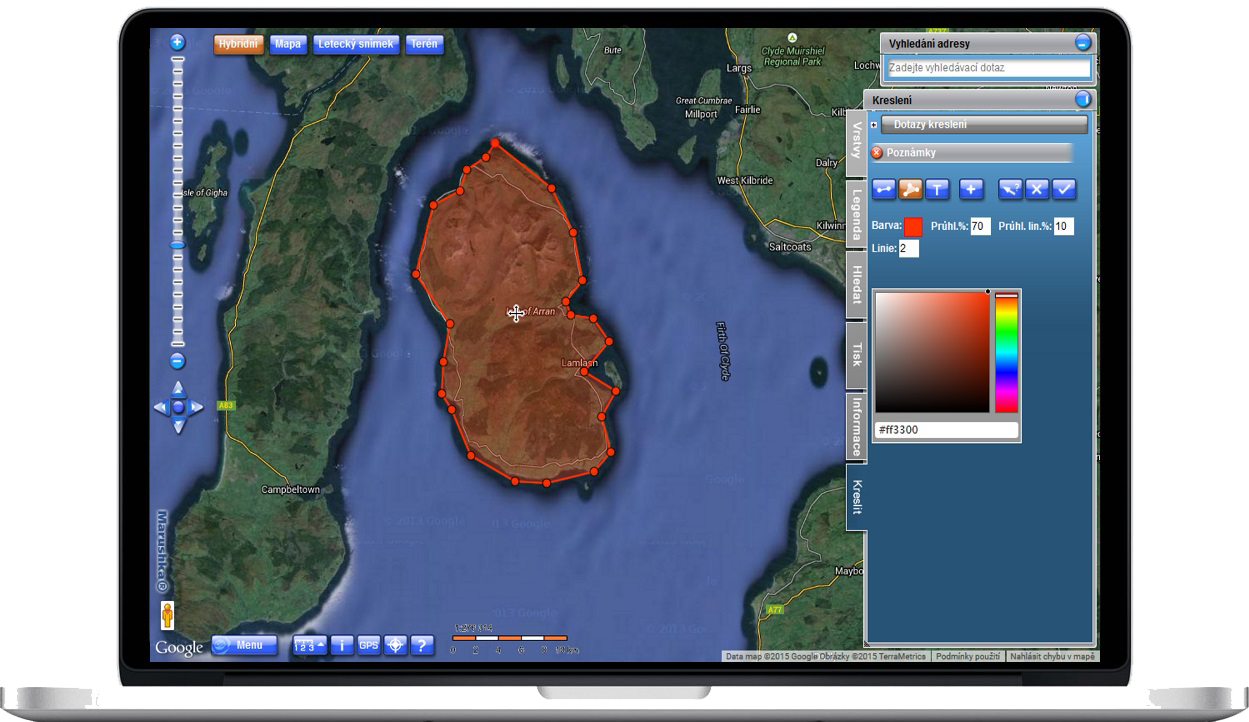This screenshot has height=722, width=1249.
Task: Open the measurement ruler tool
Action: tap(309, 646)
